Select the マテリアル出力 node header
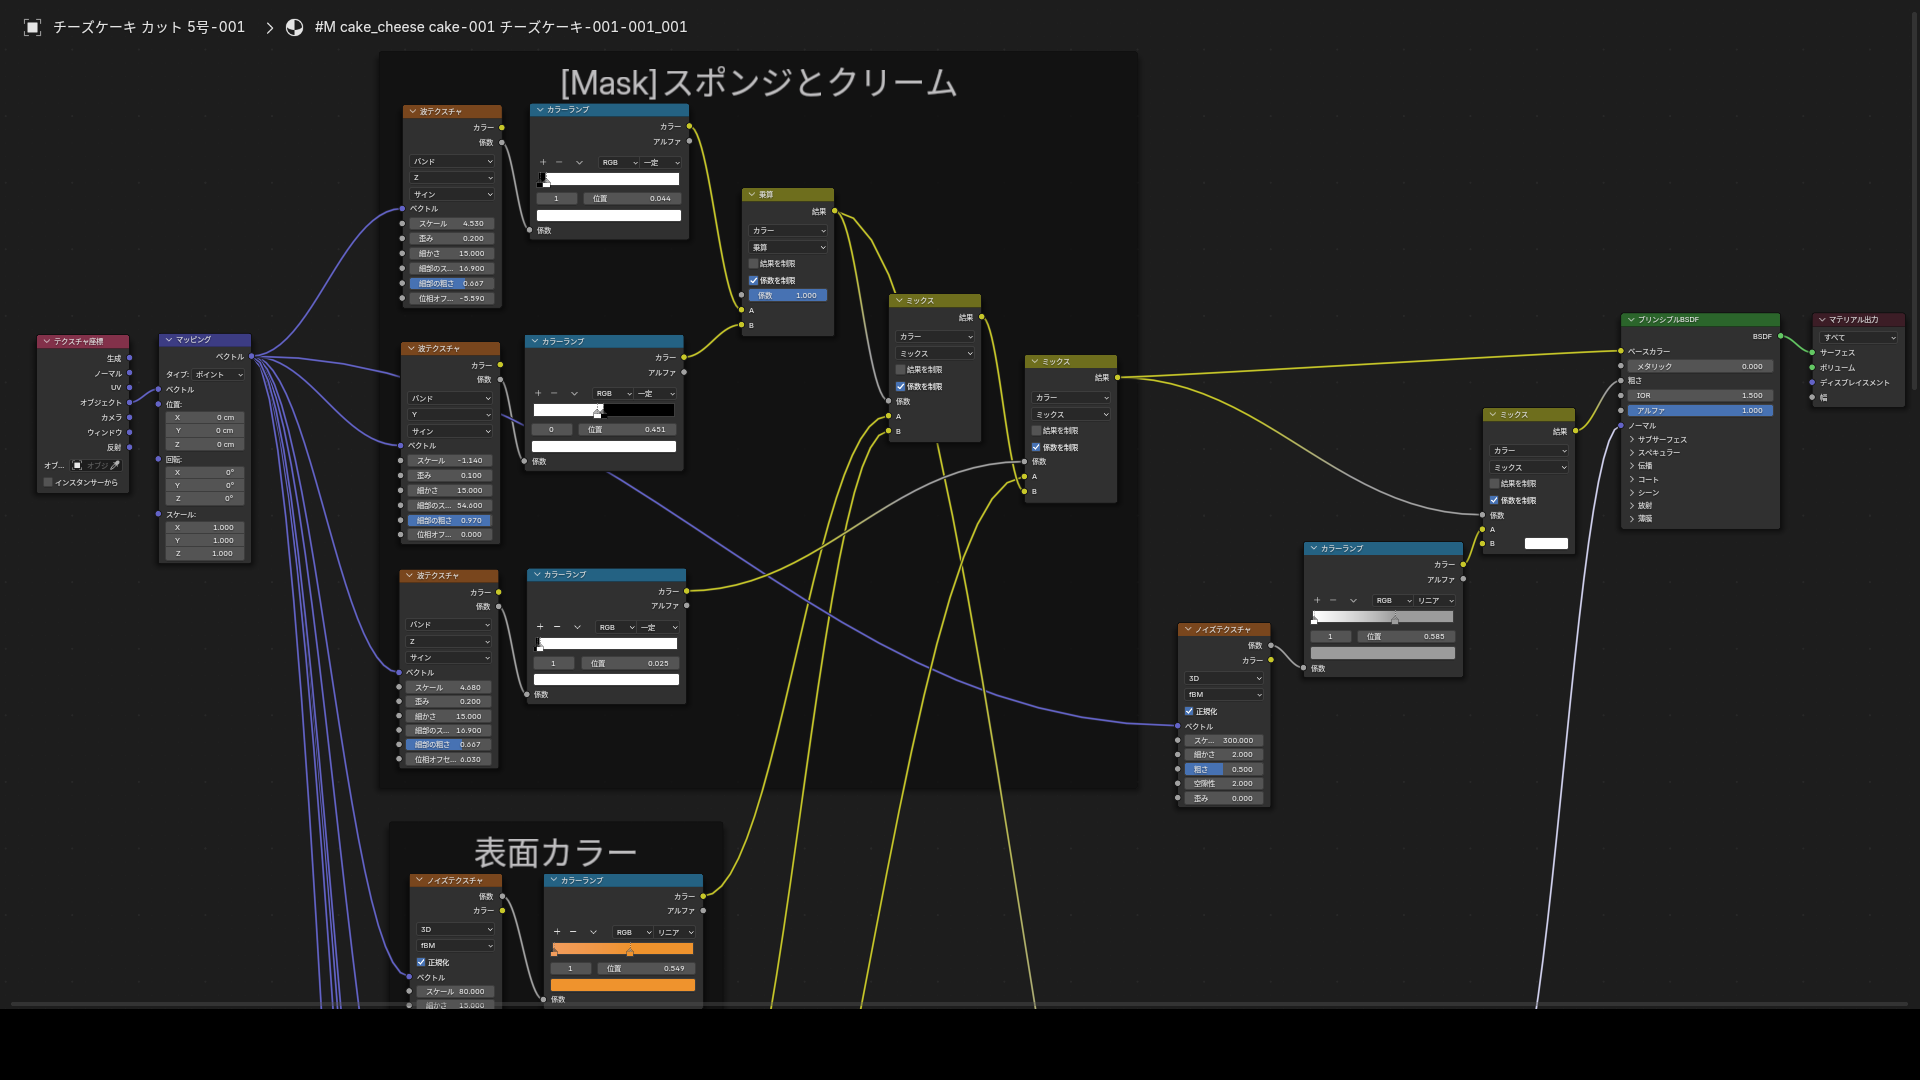The width and height of the screenshot is (1920, 1080). pos(1859,320)
